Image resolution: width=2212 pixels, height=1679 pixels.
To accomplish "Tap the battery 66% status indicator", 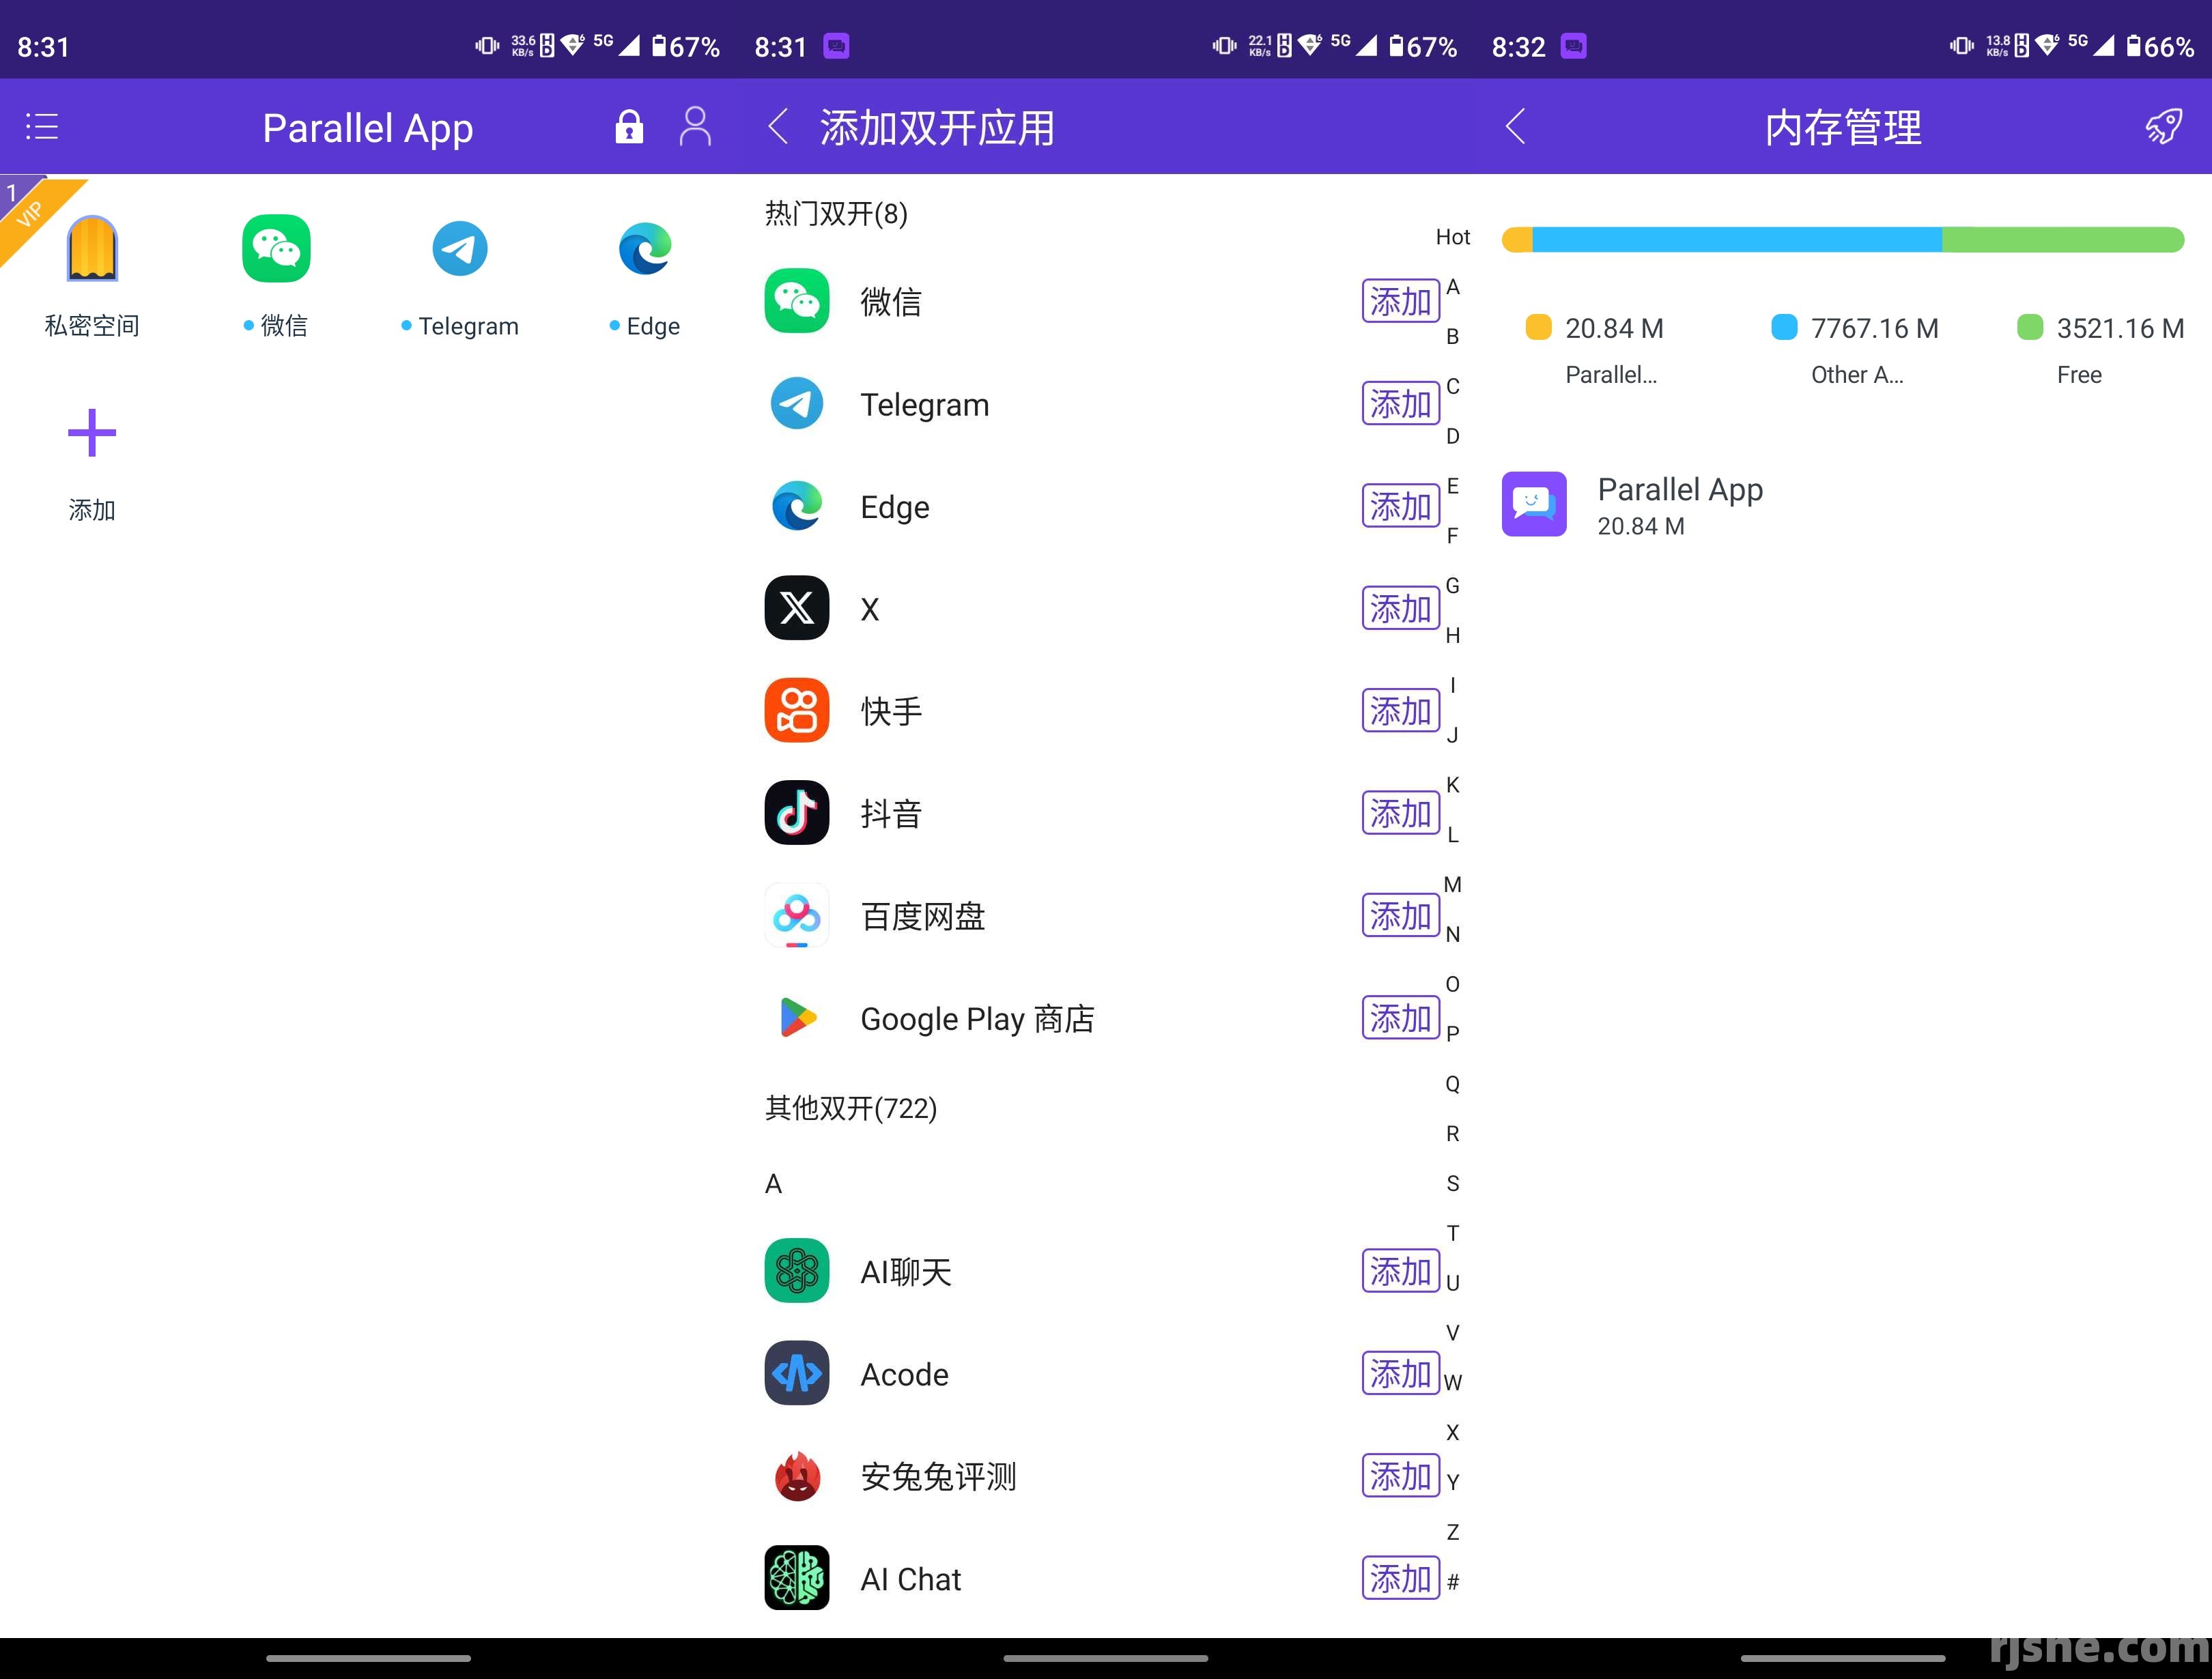I will click(2160, 46).
